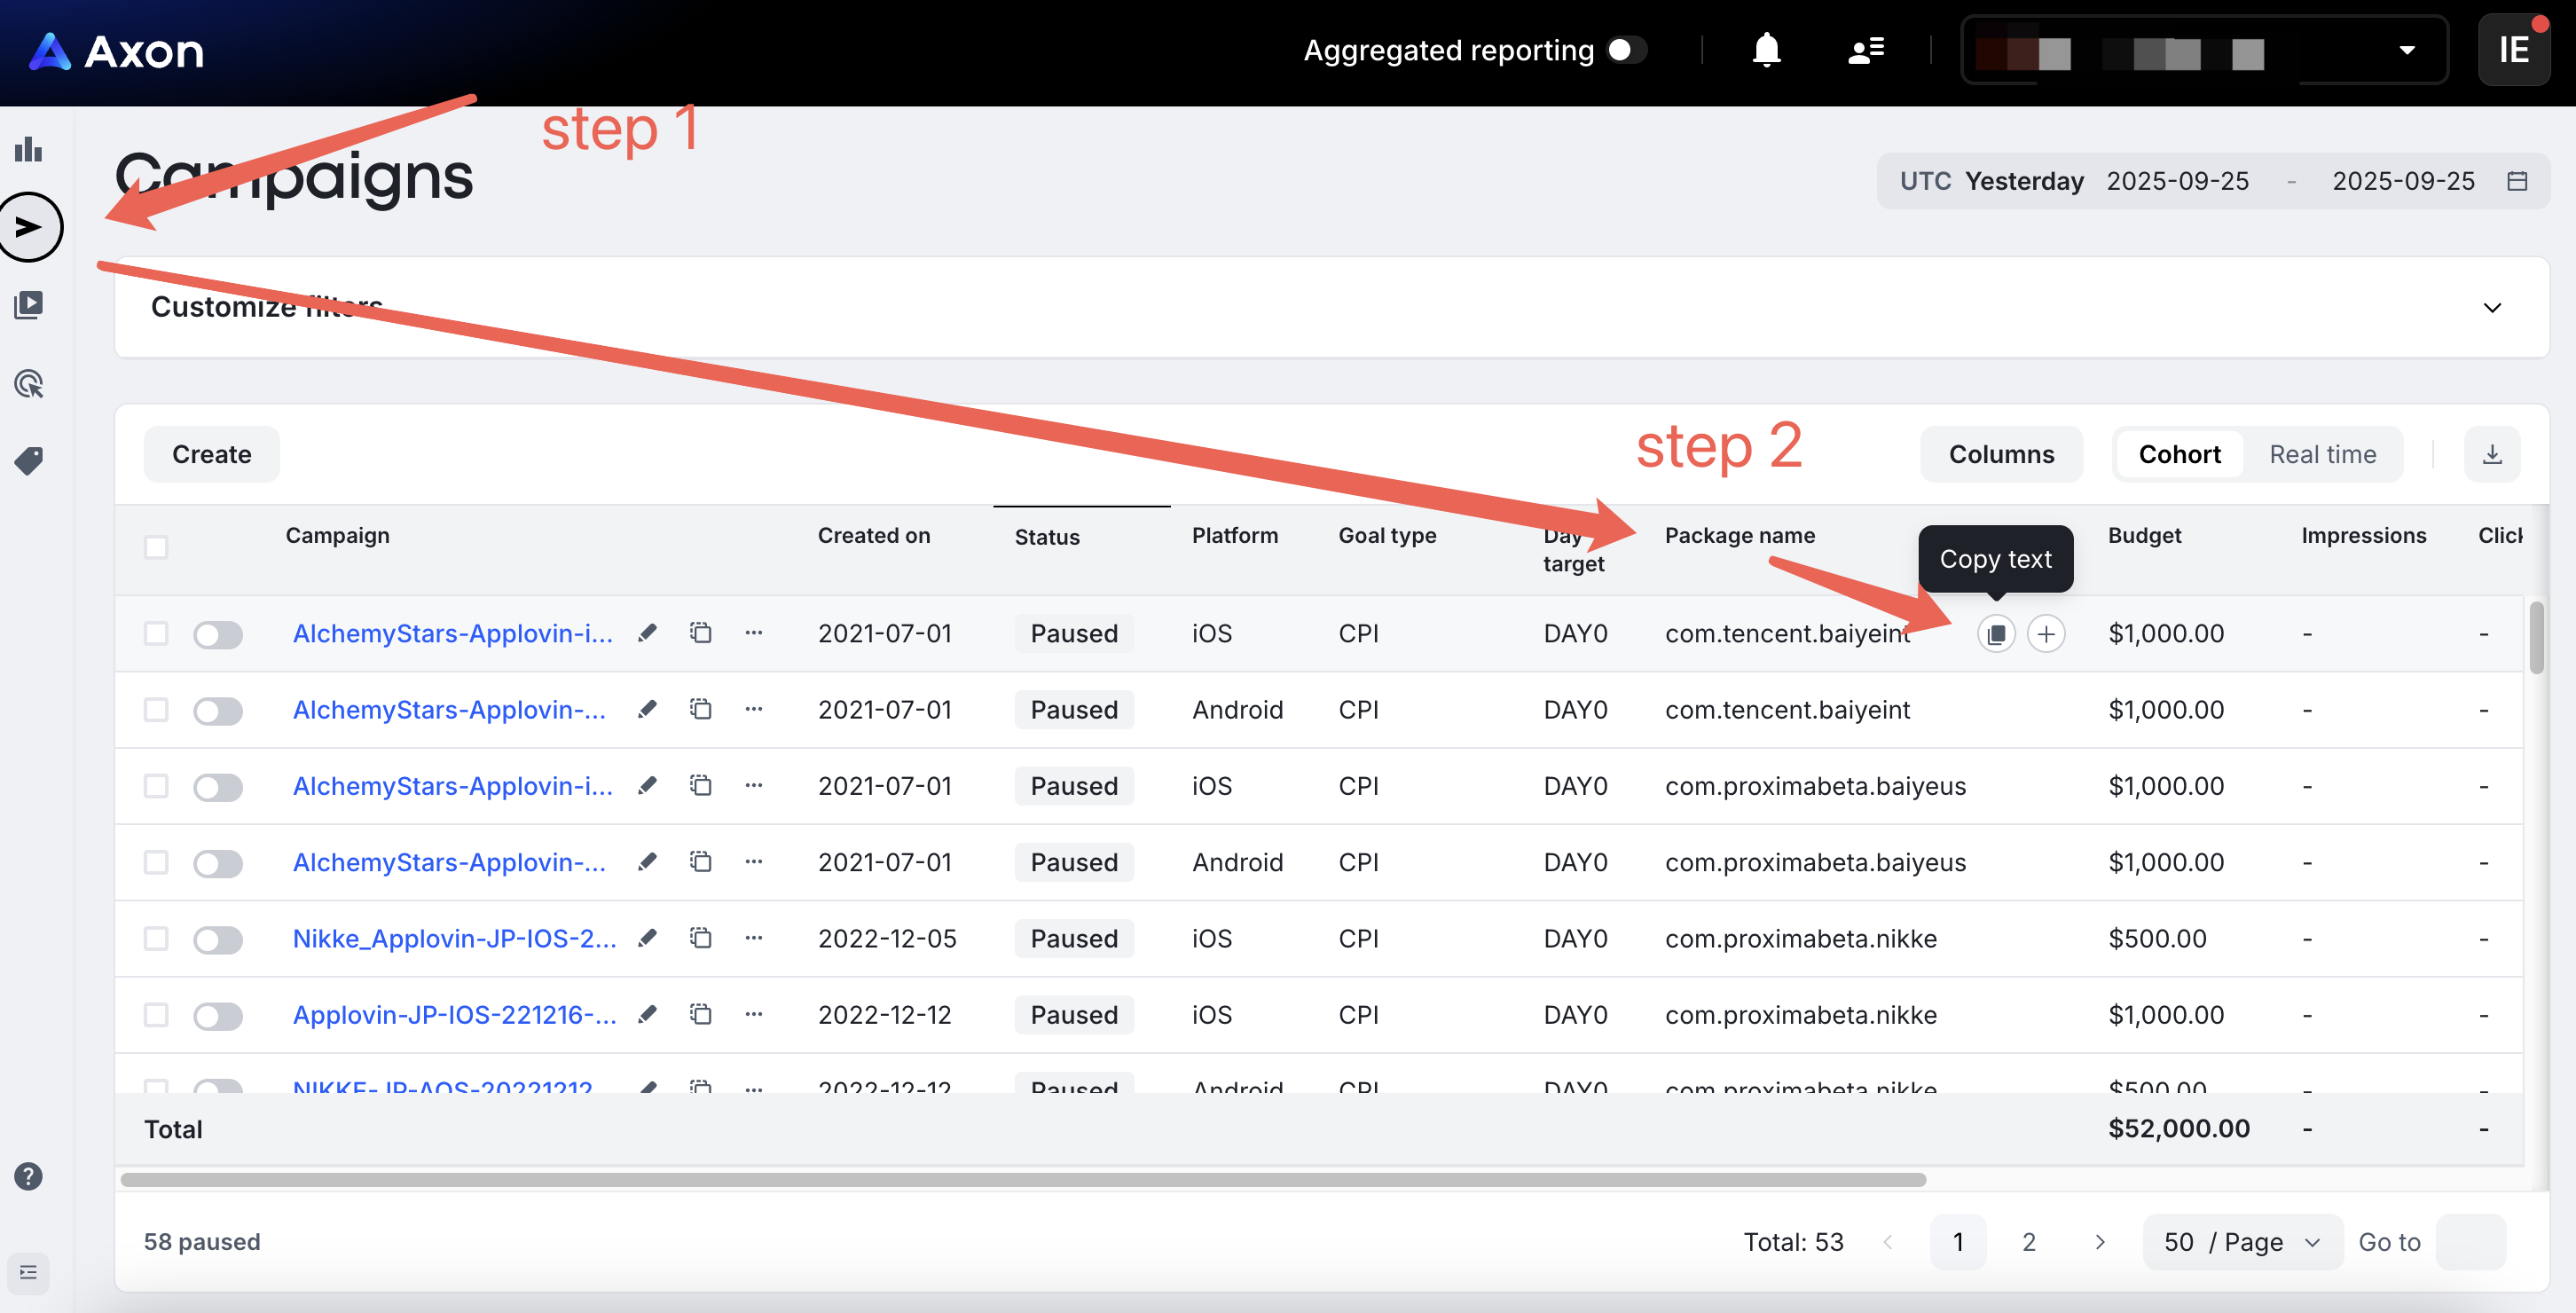Enable the Applovin-JP-IOS-221216 campaign toggle
The width and height of the screenshot is (2576, 1313).
[218, 1016]
